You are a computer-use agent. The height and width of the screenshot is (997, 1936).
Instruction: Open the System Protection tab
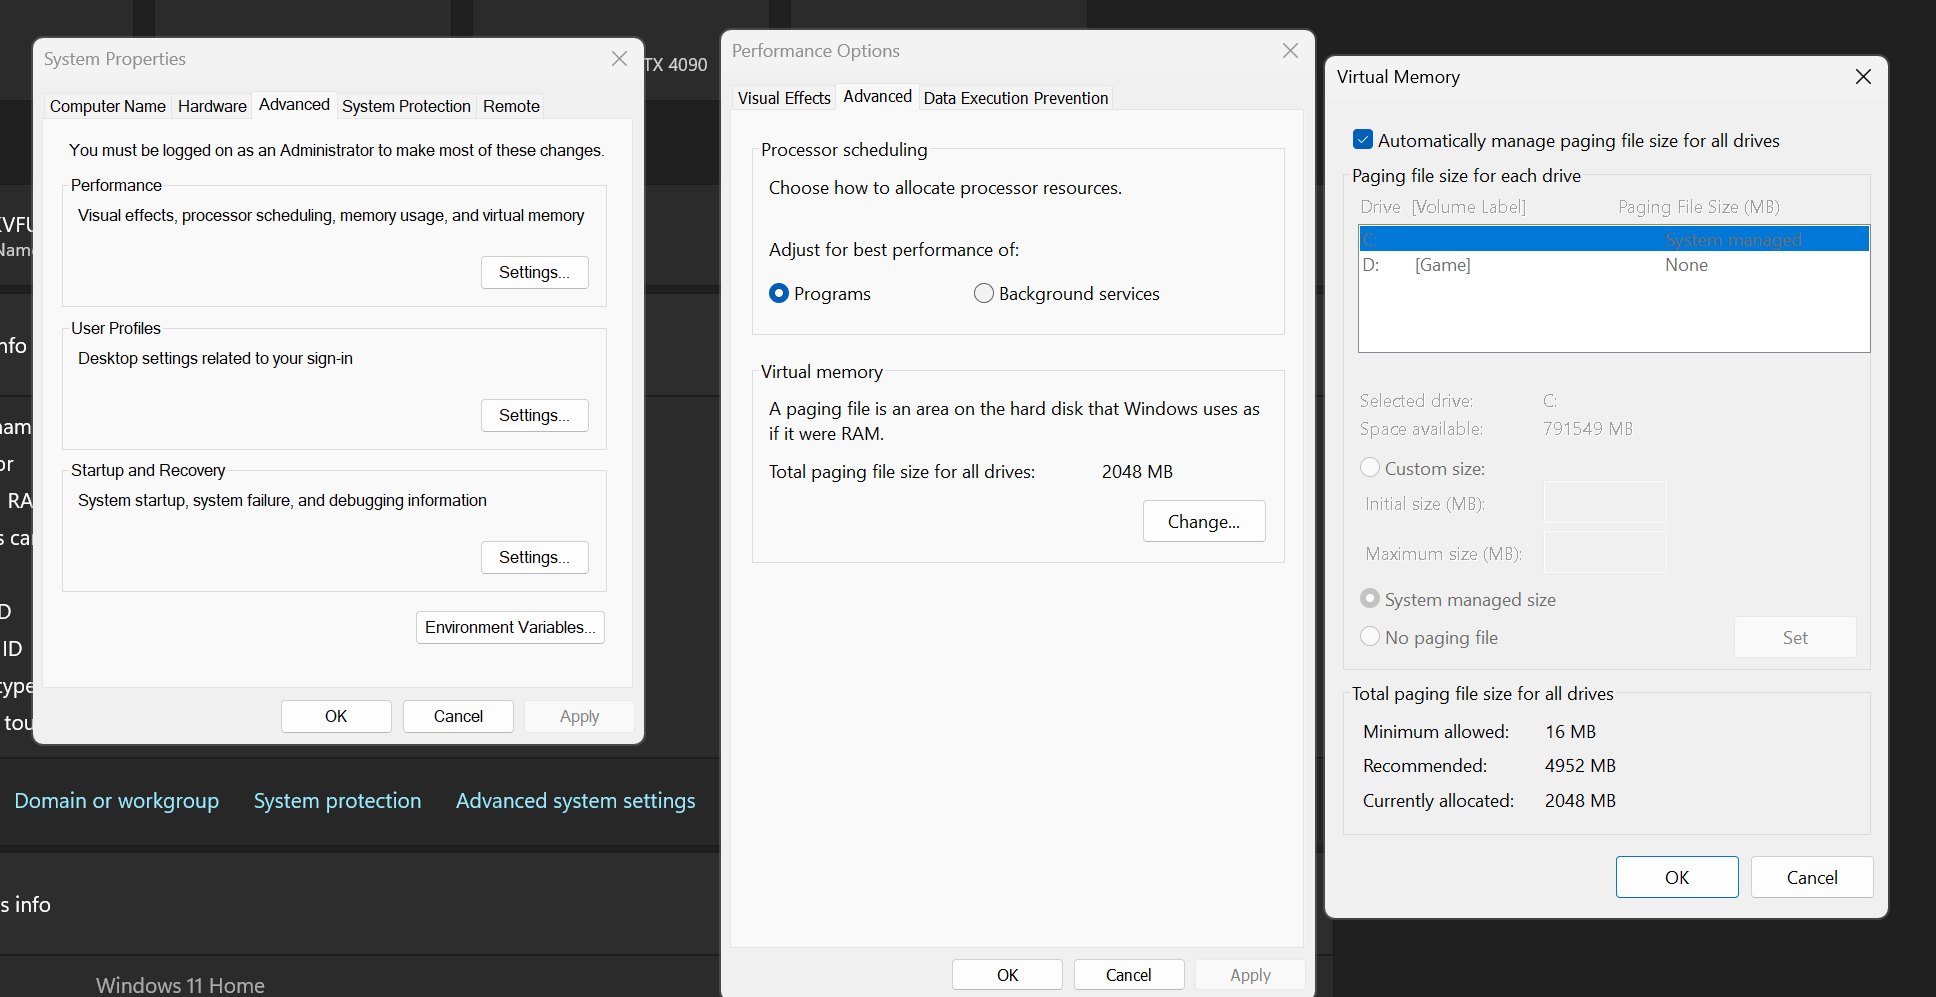[x=406, y=106]
